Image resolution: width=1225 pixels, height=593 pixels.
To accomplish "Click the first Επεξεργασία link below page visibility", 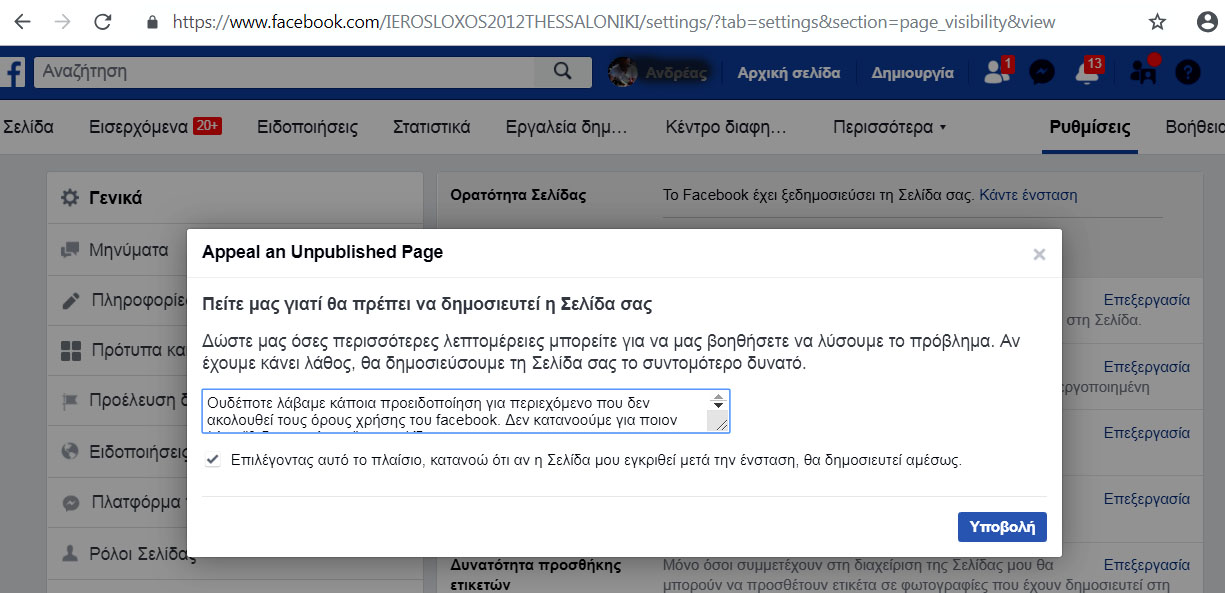I will tap(1146, 299).
